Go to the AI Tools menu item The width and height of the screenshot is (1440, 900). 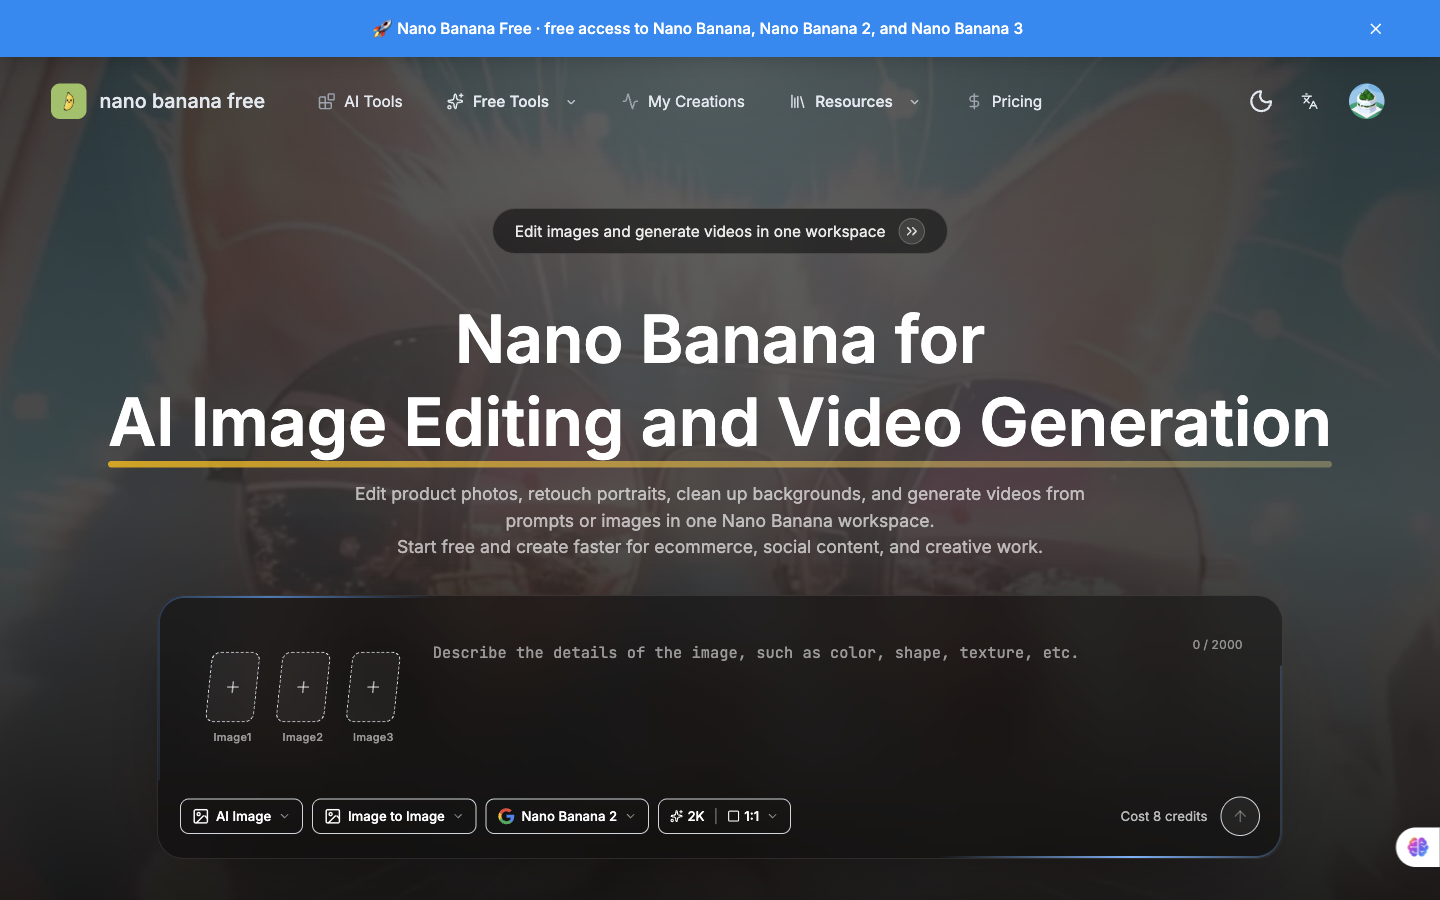point(360,101)
